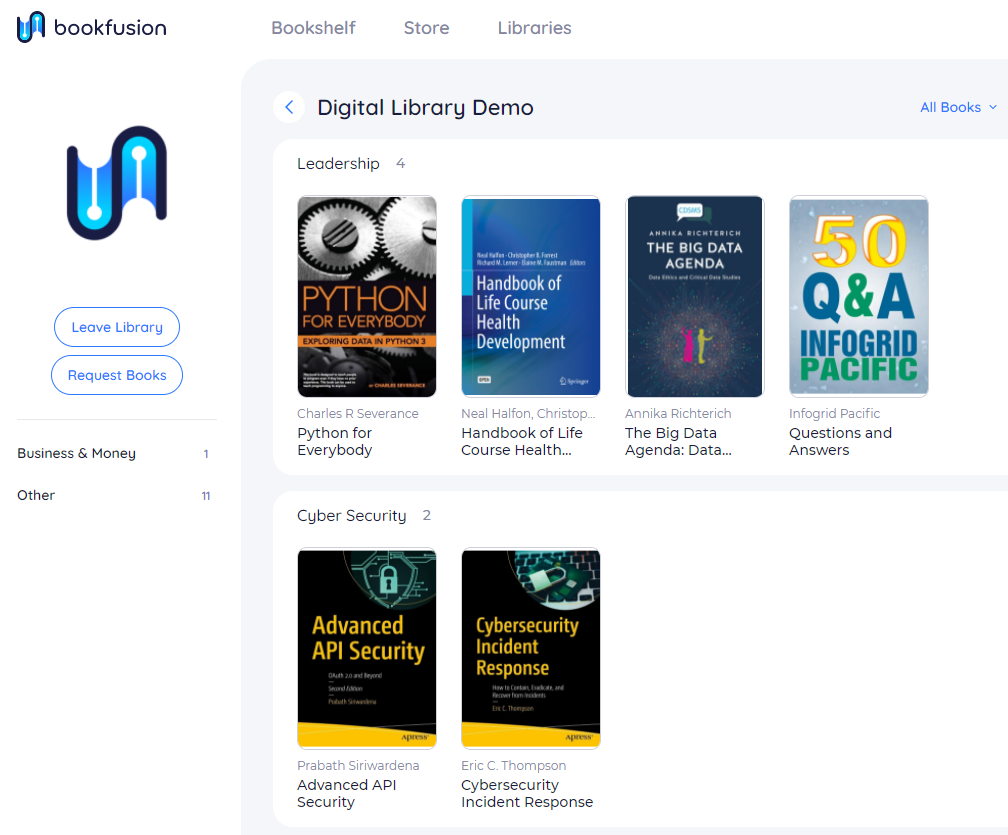1008x835 pixels.
Task: Click the Leave Library button
Action: 117,327
